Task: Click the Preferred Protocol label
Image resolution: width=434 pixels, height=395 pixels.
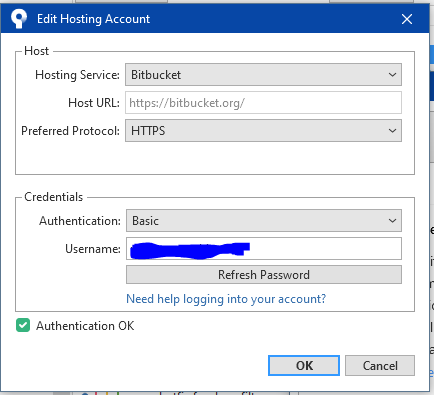Action: [70, 131]
